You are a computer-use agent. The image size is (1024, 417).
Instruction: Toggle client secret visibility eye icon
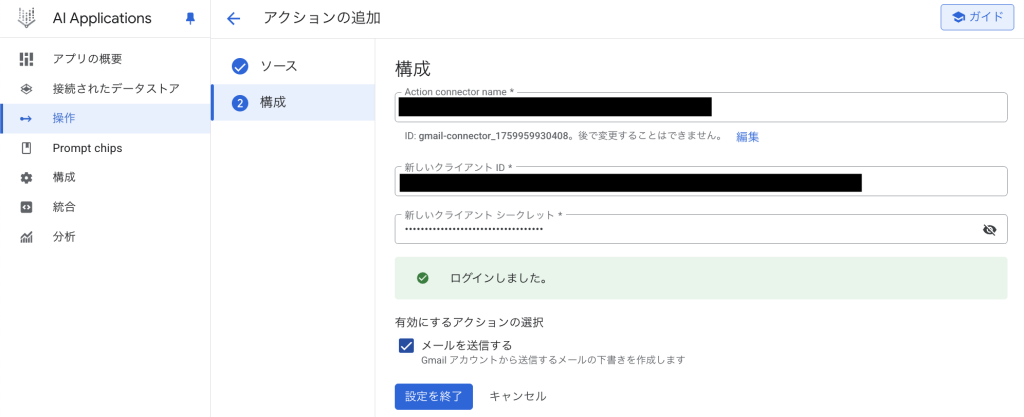pos(989,229)
